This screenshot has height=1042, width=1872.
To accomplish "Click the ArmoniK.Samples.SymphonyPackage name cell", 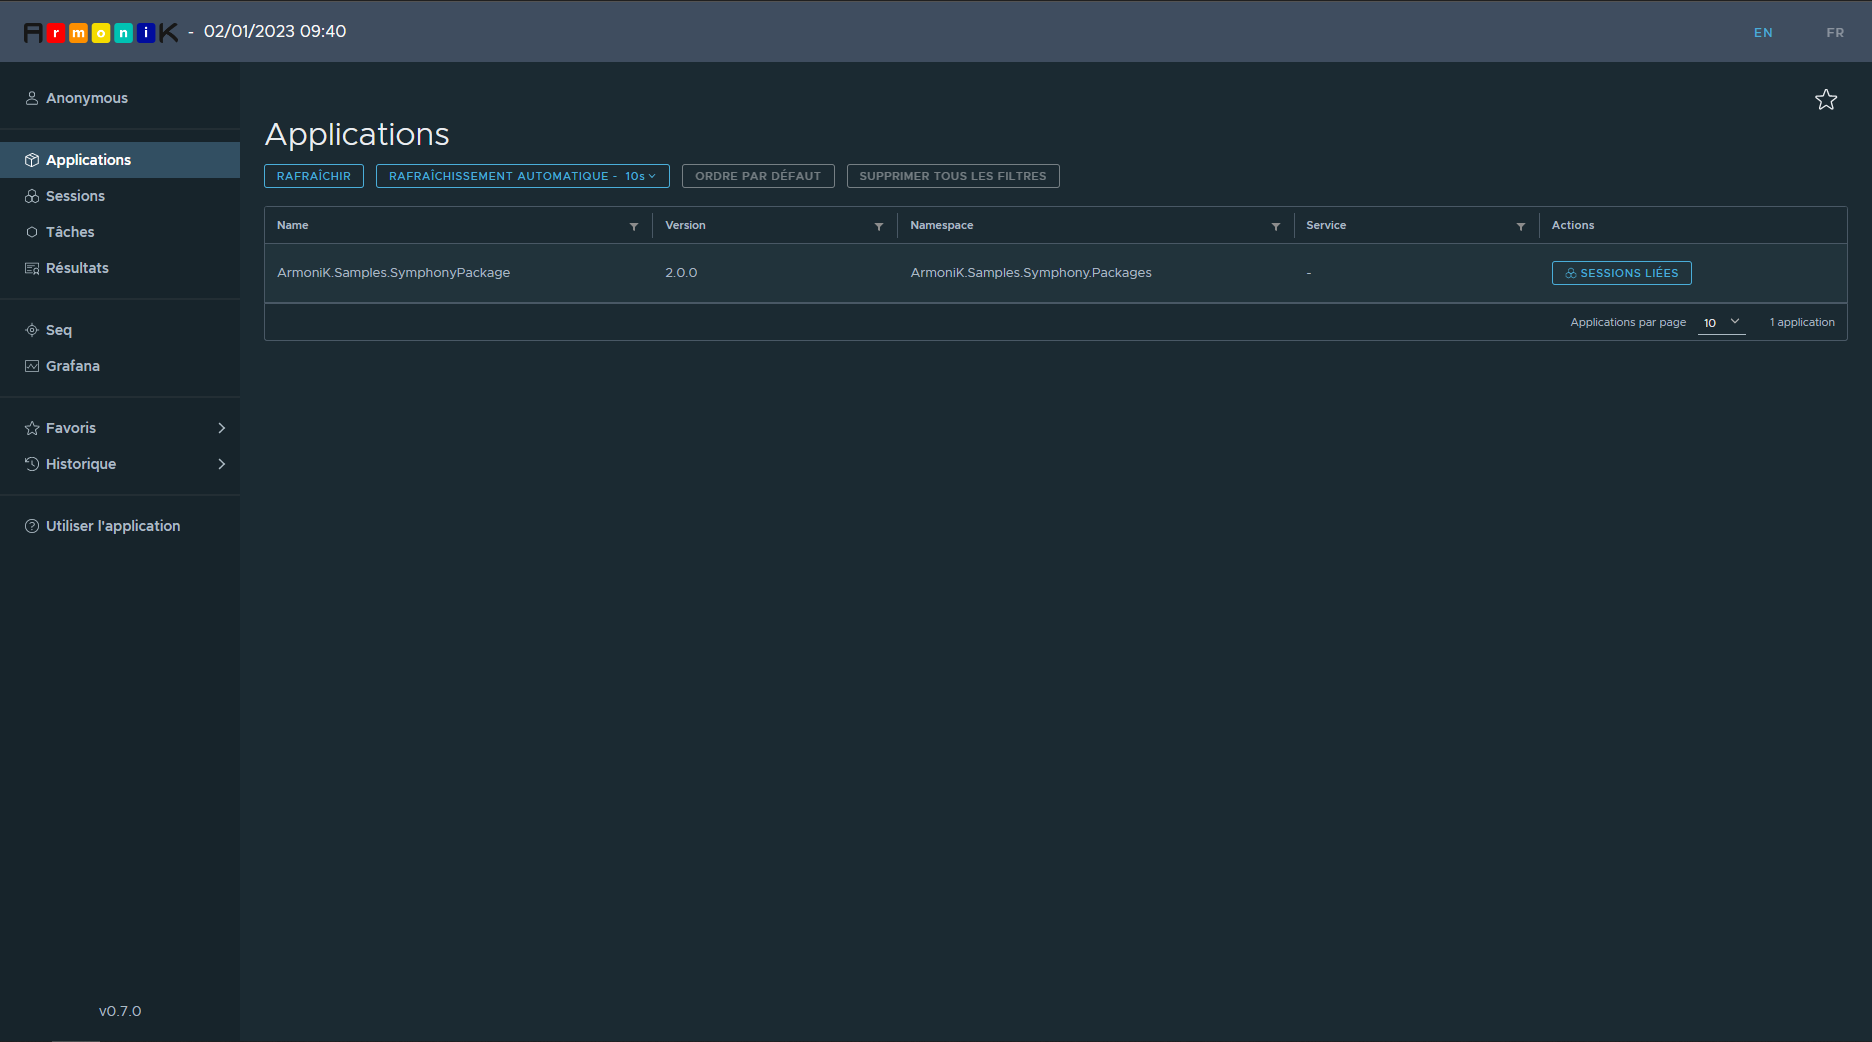I will pos(394,273).
